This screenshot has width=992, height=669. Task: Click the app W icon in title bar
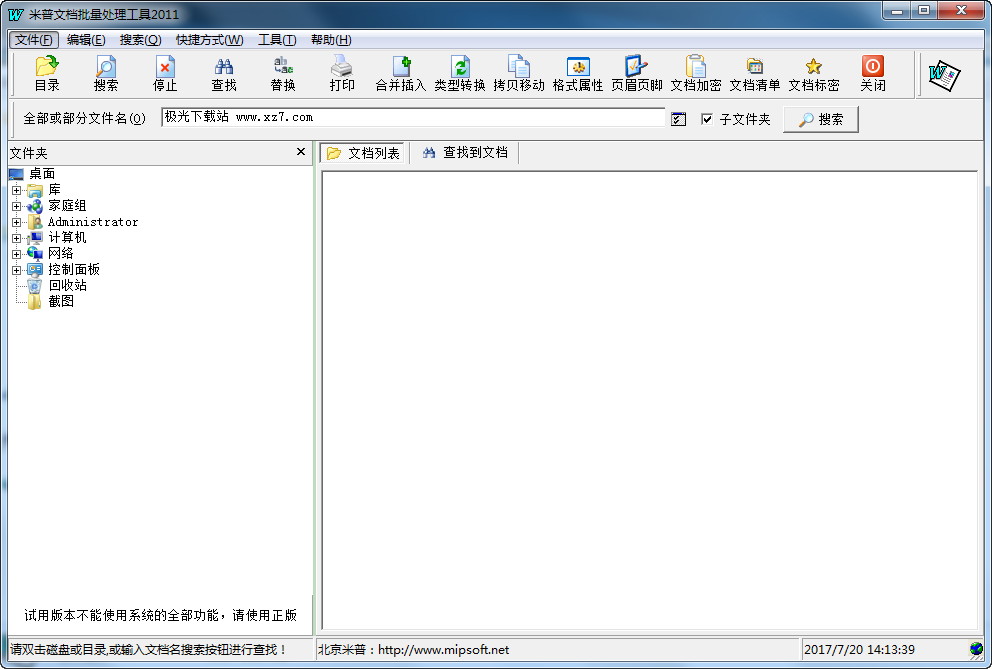pos(16,14)
